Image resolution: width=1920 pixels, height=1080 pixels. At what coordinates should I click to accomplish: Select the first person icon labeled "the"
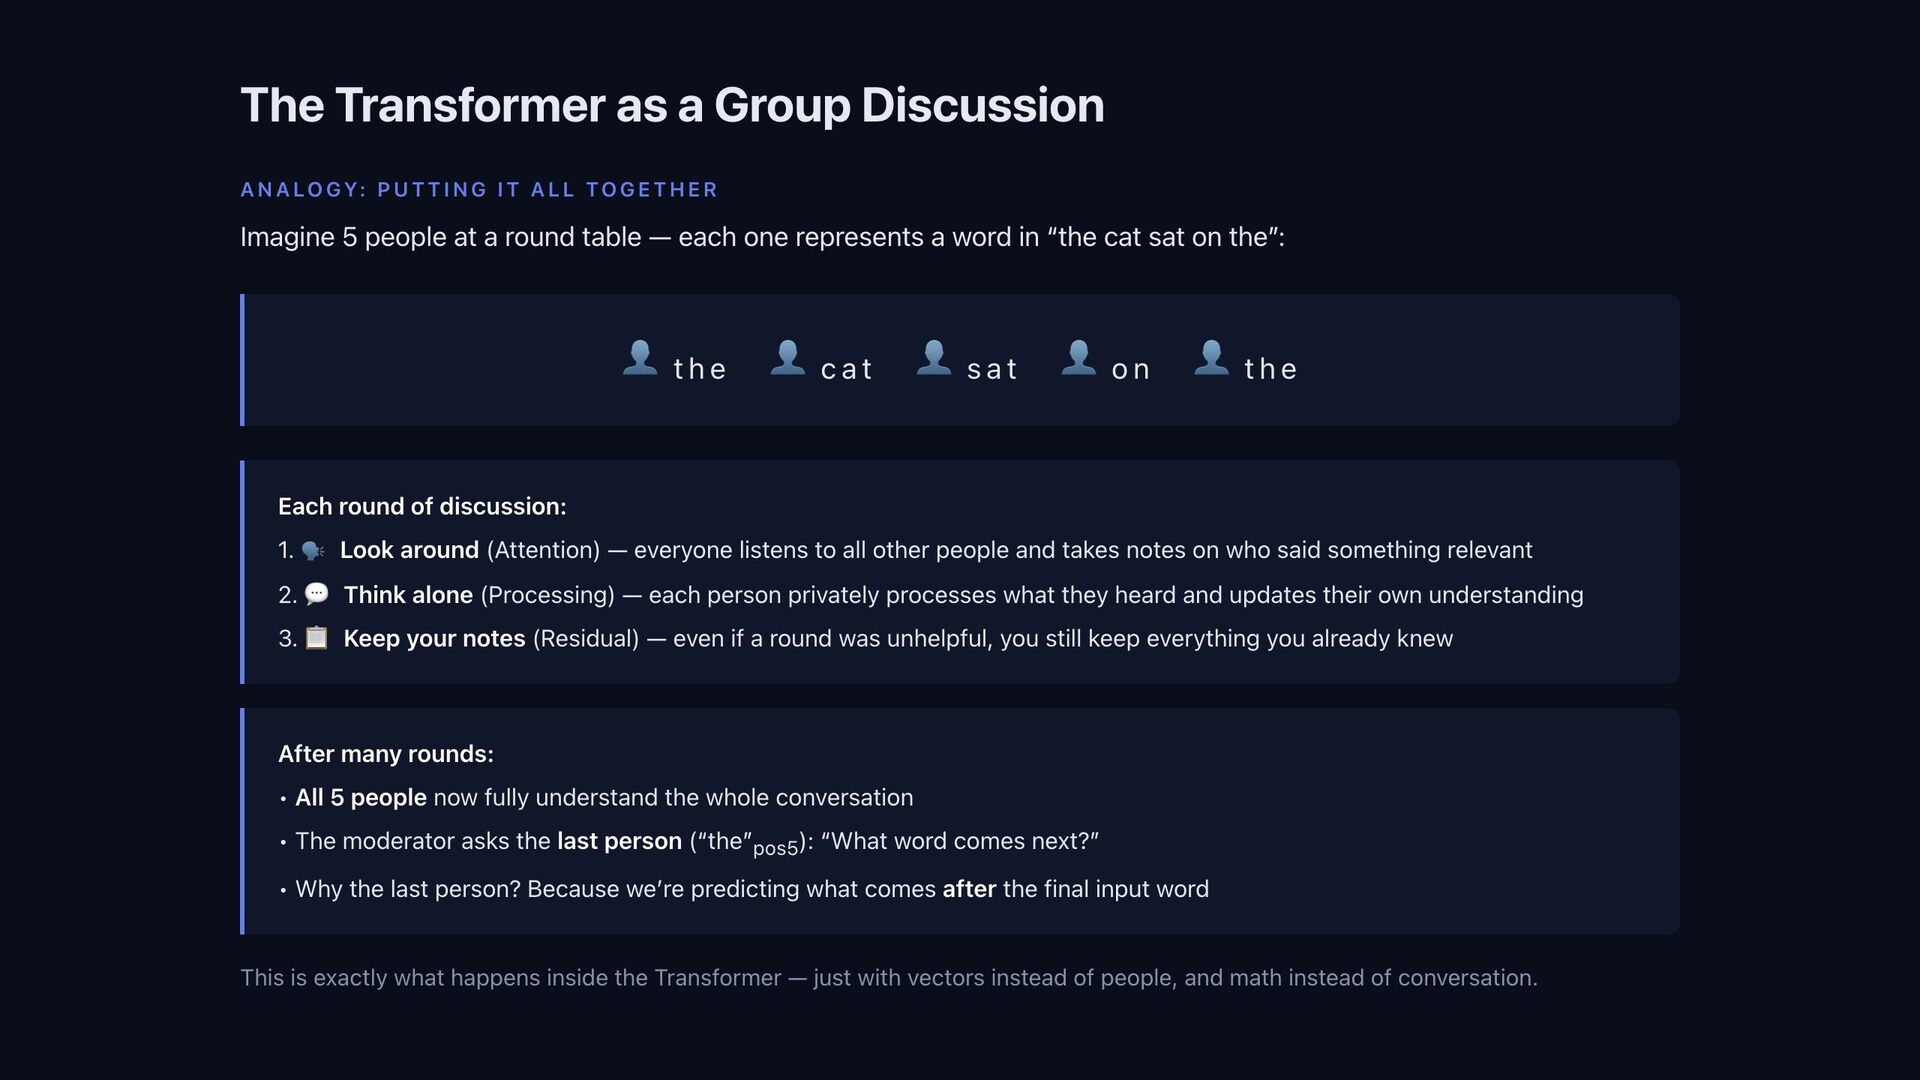640,358
